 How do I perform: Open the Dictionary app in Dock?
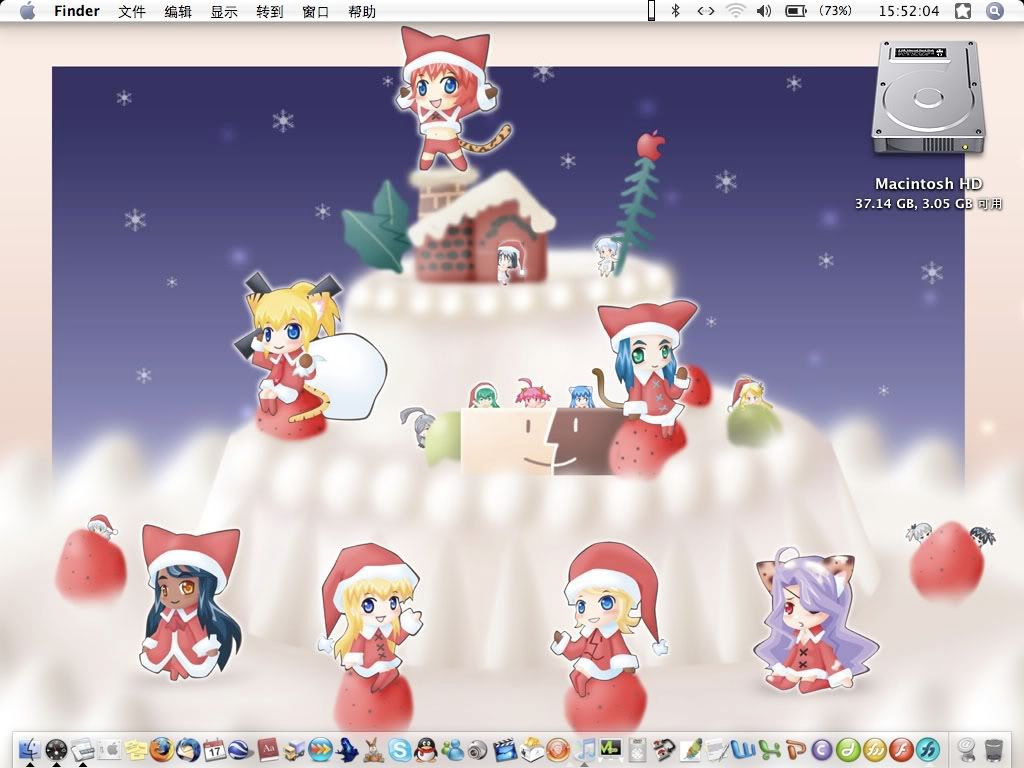(x=268, y=750)
